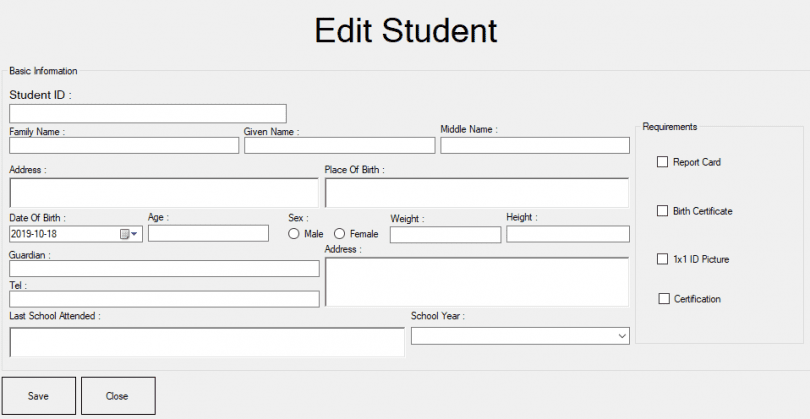
Task: Mark the Certification checkbox
Action: pyautogui.click(x=664, y=299)
